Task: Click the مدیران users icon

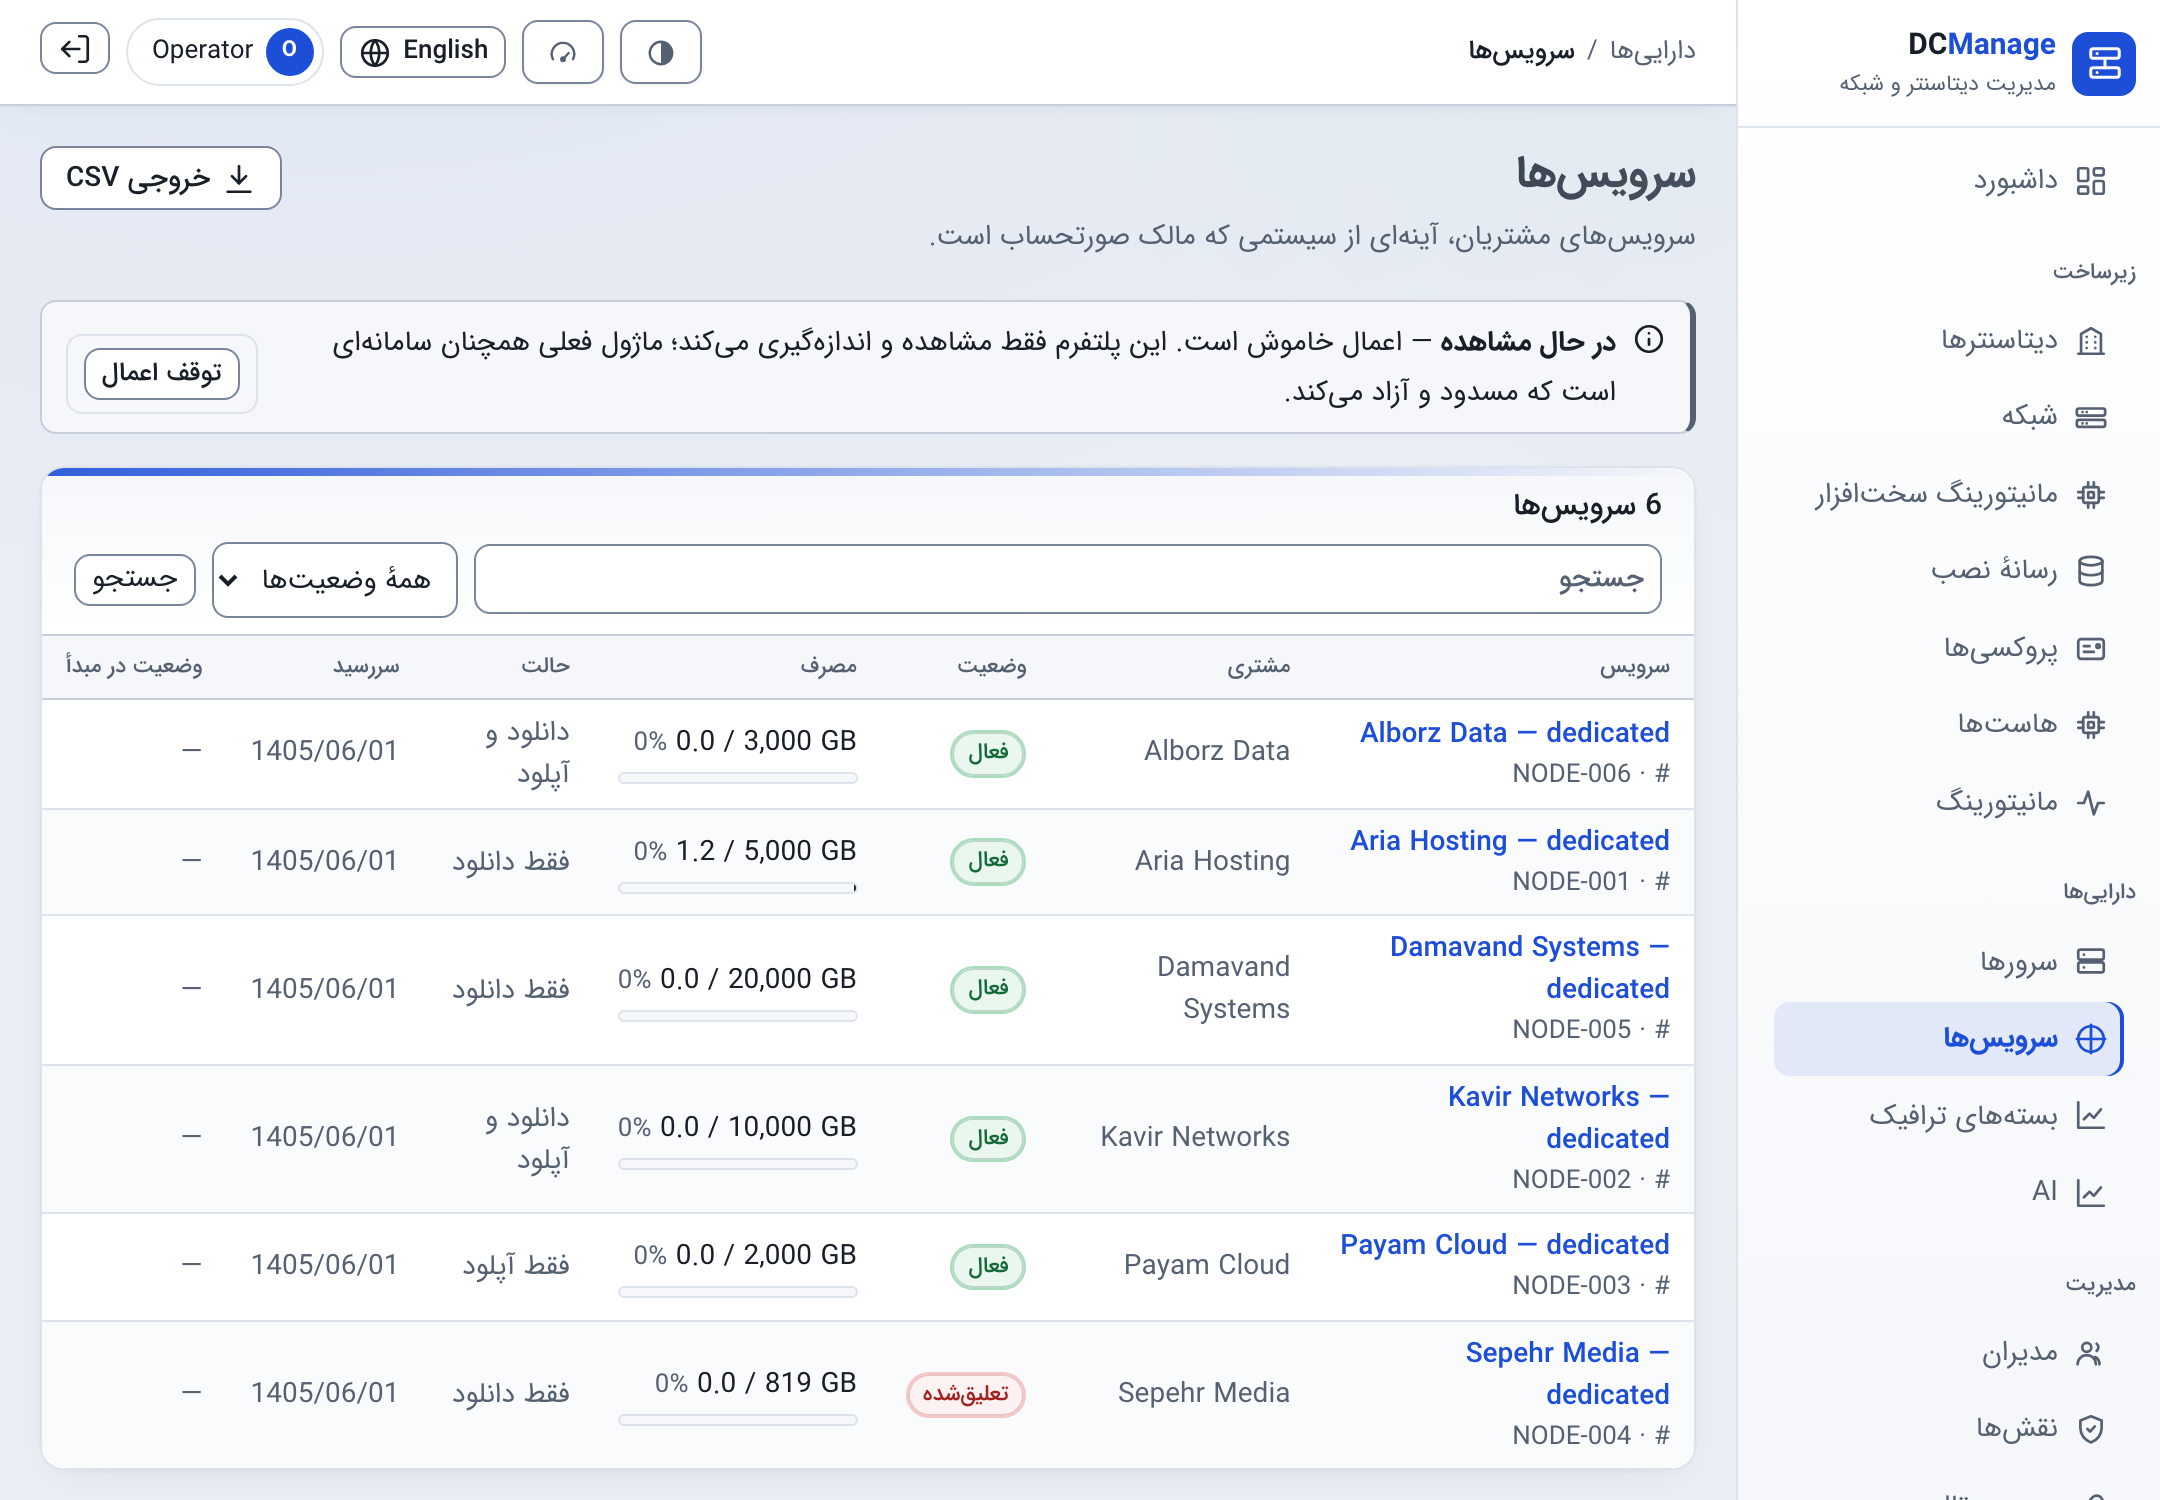Action: 2091,1353
